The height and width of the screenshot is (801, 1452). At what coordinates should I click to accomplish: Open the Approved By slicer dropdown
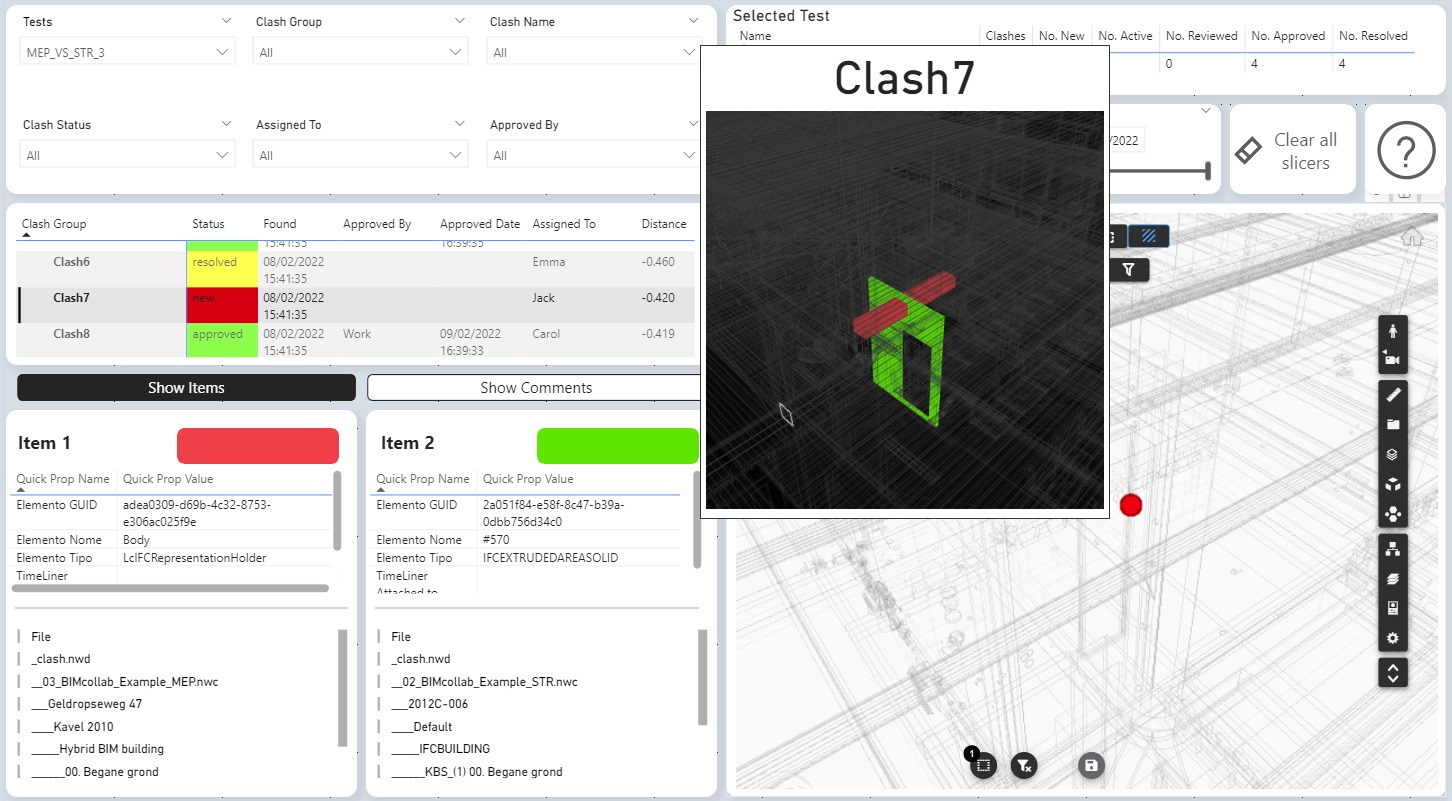click(594, 155)
